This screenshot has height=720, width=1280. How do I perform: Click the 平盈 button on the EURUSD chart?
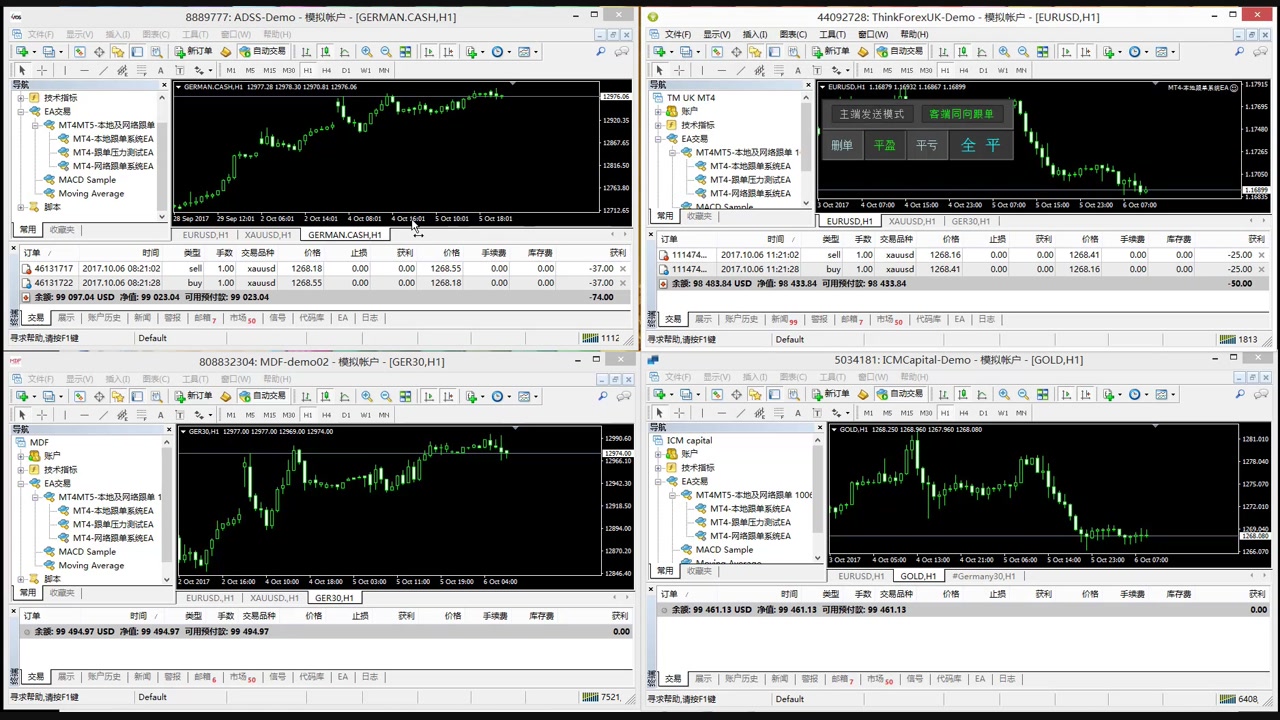884,146
